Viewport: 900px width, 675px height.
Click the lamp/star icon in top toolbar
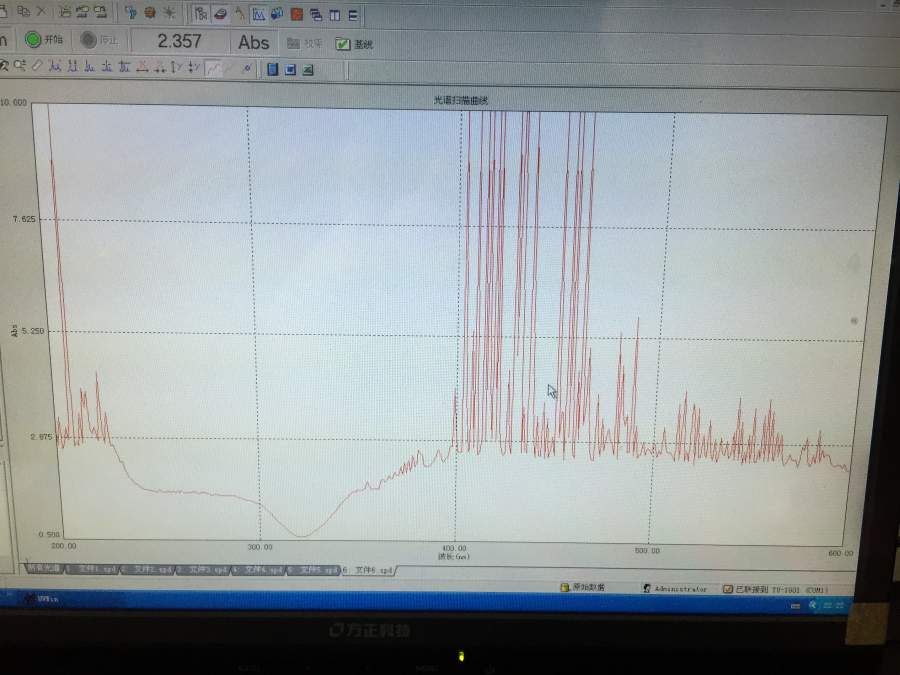click(169, 13)
